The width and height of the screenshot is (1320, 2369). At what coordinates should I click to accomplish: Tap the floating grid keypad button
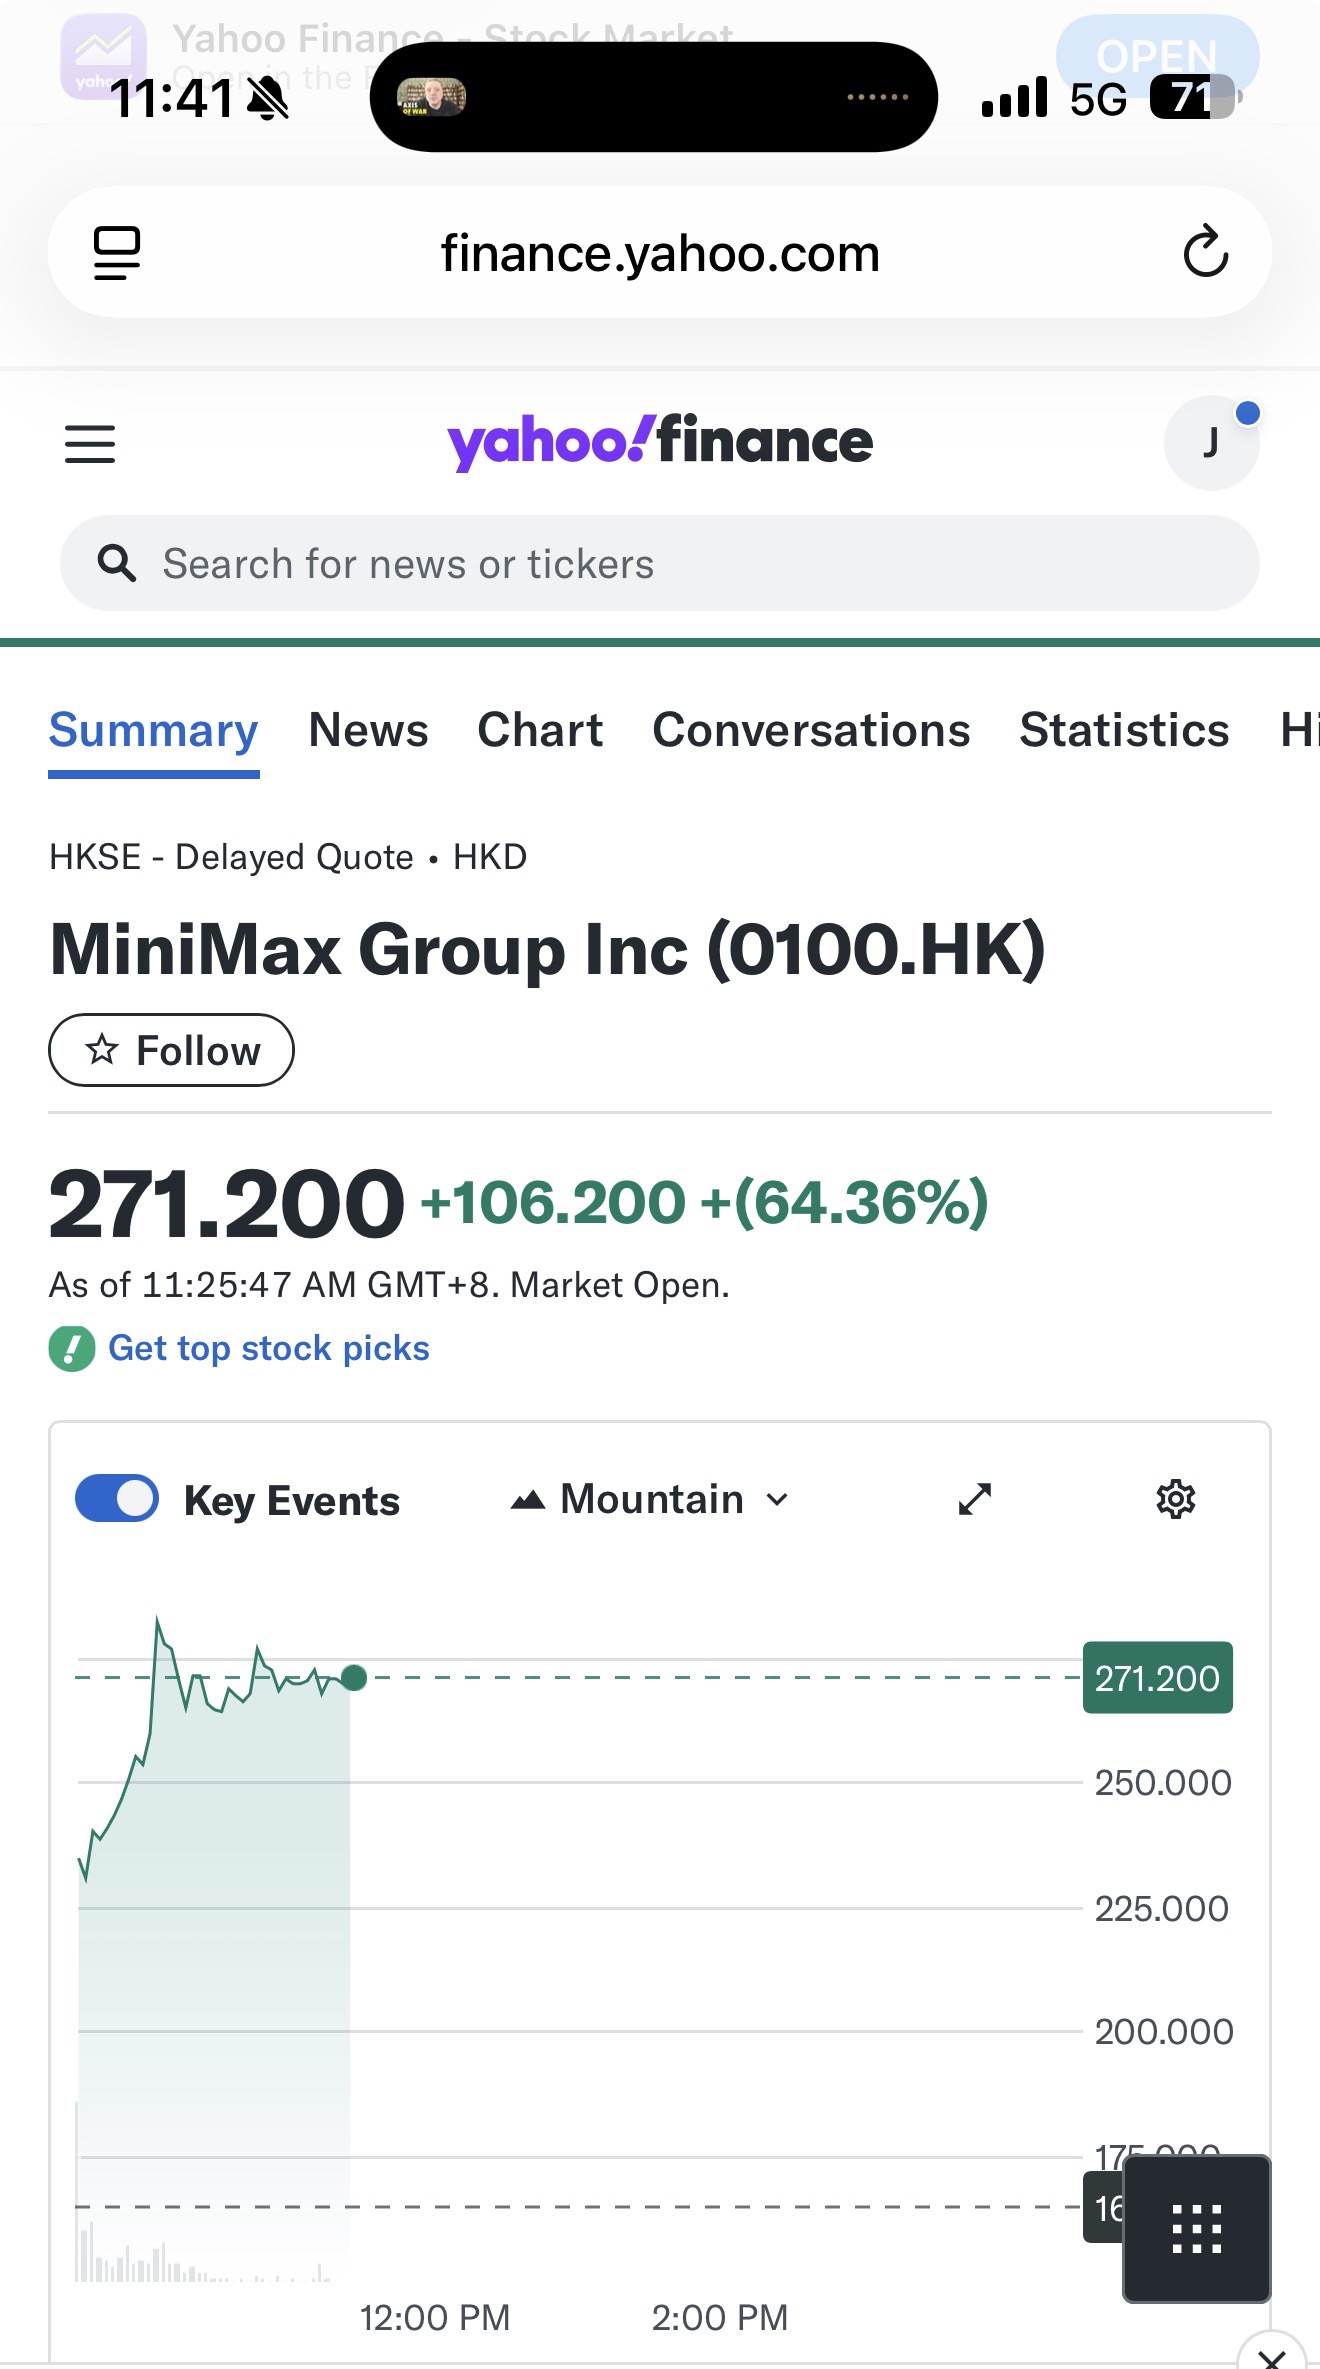pos(1196,2229)
